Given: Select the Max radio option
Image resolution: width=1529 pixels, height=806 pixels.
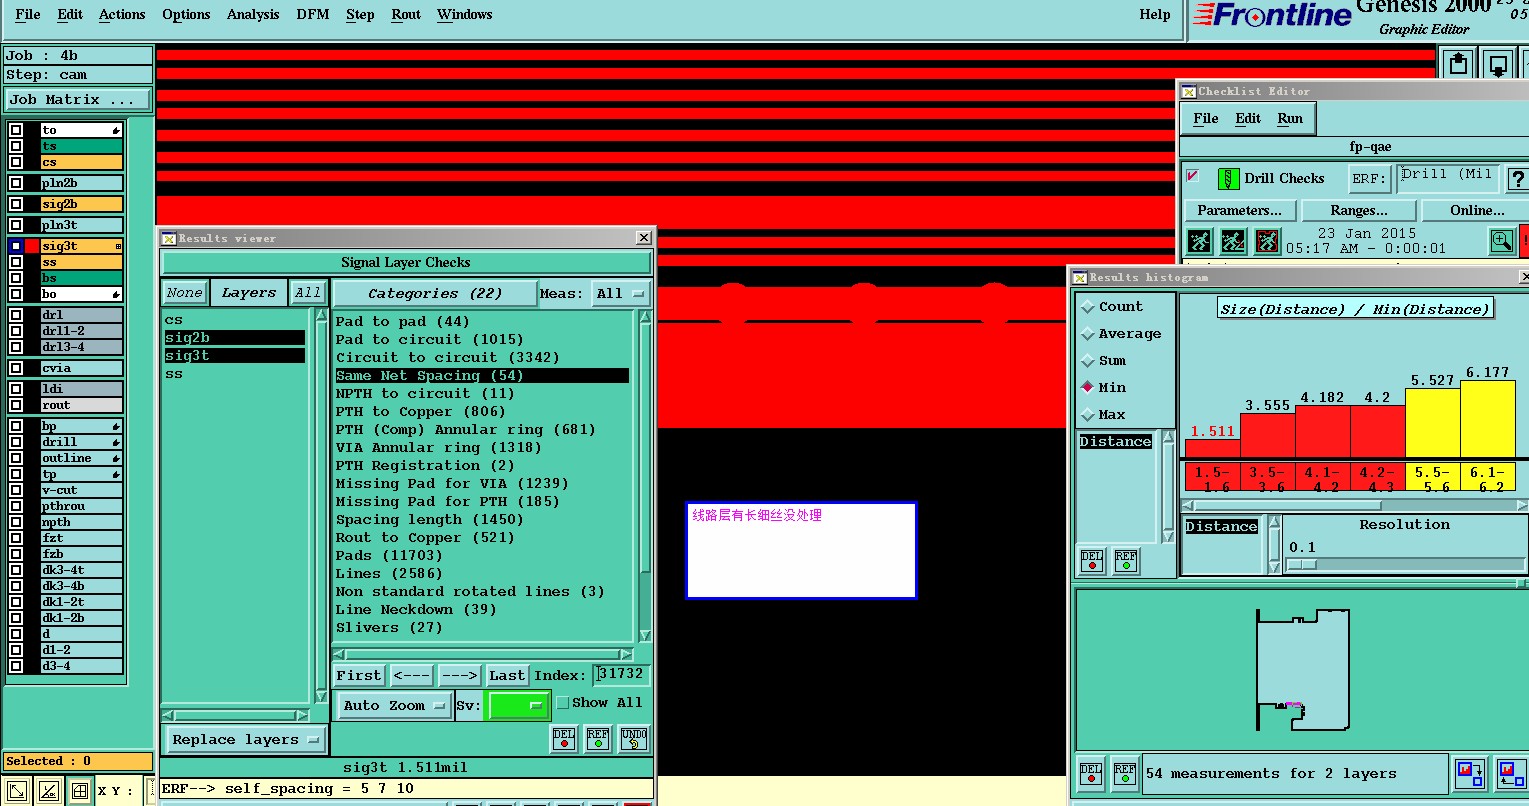Looking at the screenshot, I should tap(1088, 415).
